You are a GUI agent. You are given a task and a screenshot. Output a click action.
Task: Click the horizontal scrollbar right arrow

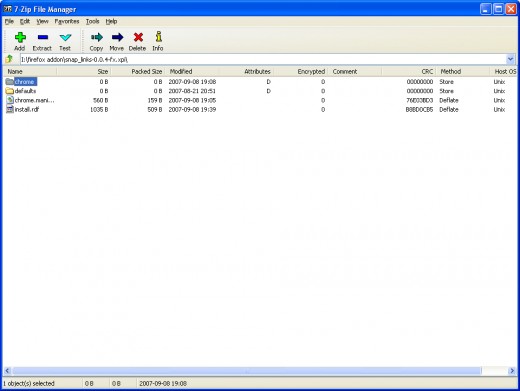tap(512, 370)
